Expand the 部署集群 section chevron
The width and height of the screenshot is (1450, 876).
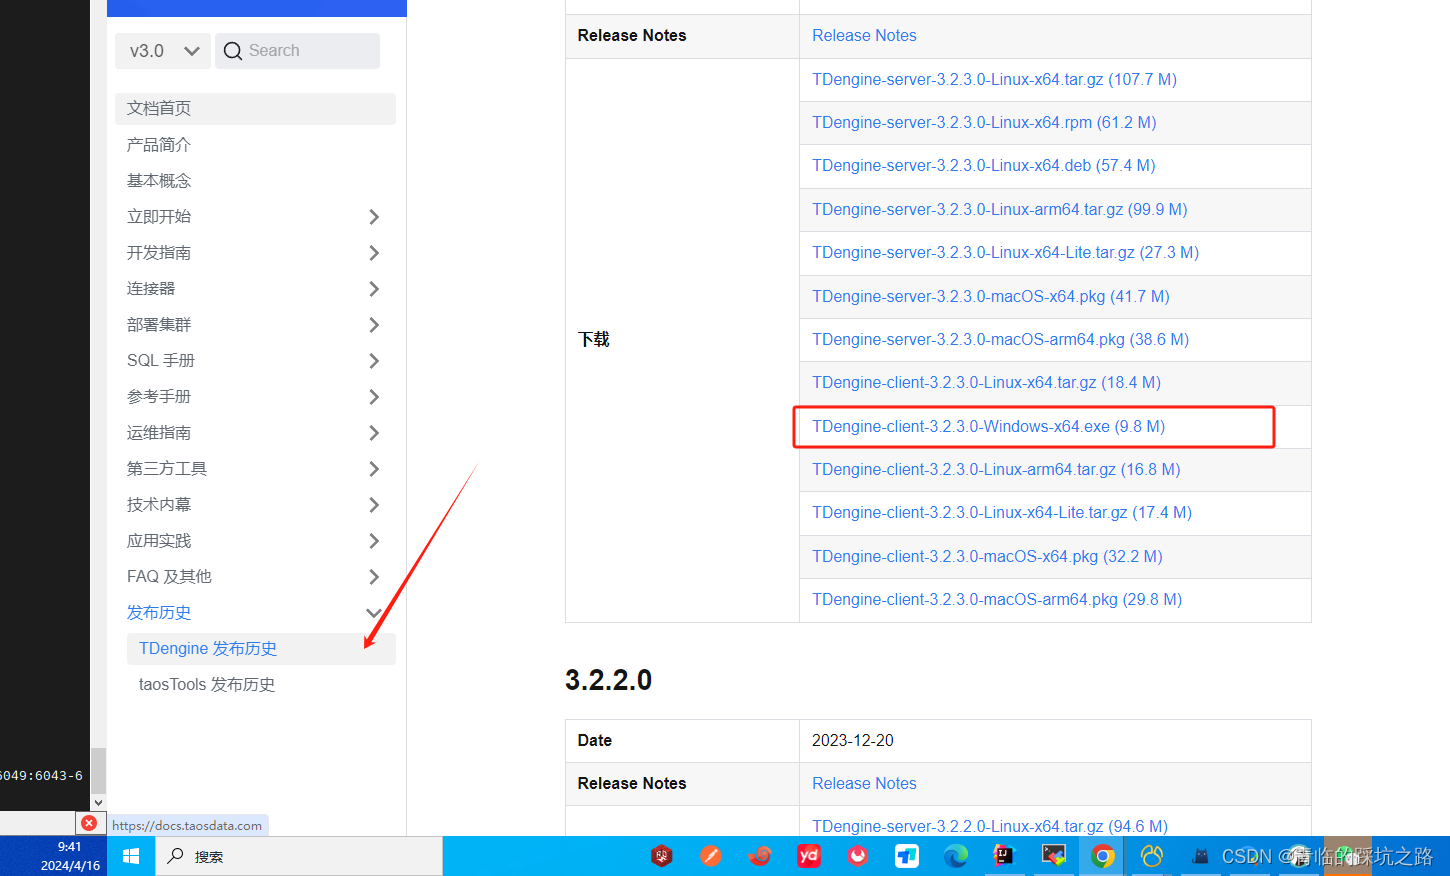pos(374,325)
